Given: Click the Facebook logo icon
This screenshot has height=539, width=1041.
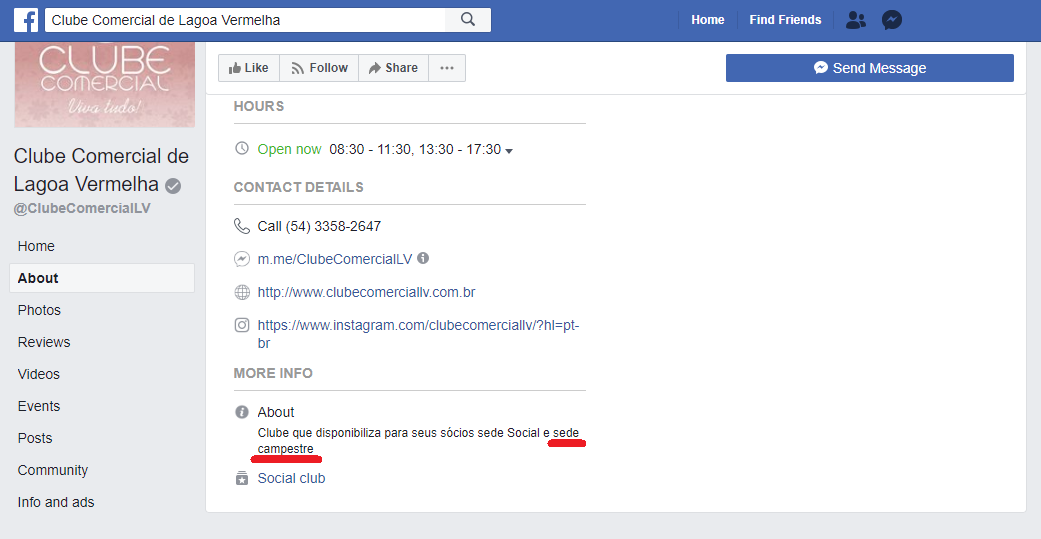Looking at the screenshot, I should (26, 20).
